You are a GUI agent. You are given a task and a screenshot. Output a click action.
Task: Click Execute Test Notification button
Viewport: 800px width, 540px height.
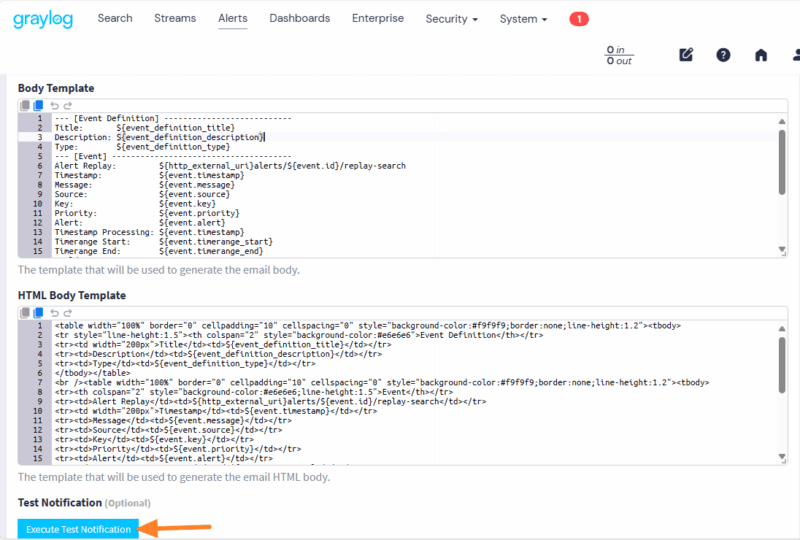78,529
